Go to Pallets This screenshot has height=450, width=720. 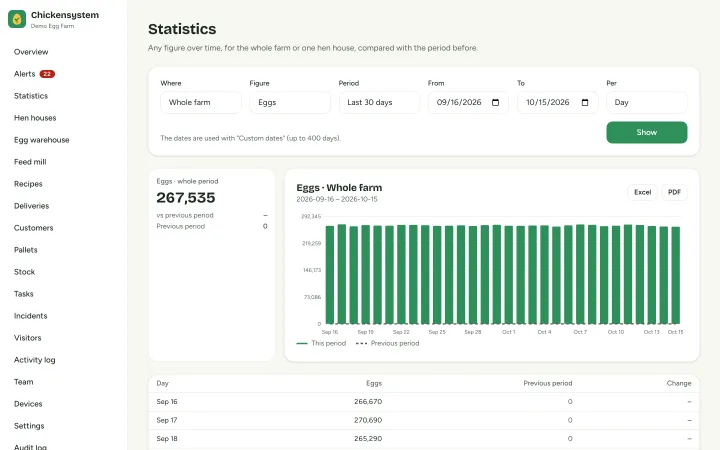click(x=25, y=250)
